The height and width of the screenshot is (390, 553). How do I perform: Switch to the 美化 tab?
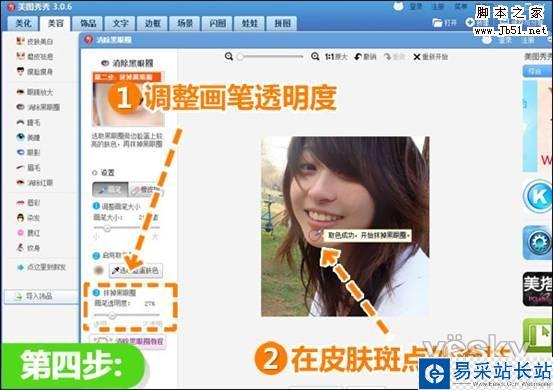click(x=23, y=23)
